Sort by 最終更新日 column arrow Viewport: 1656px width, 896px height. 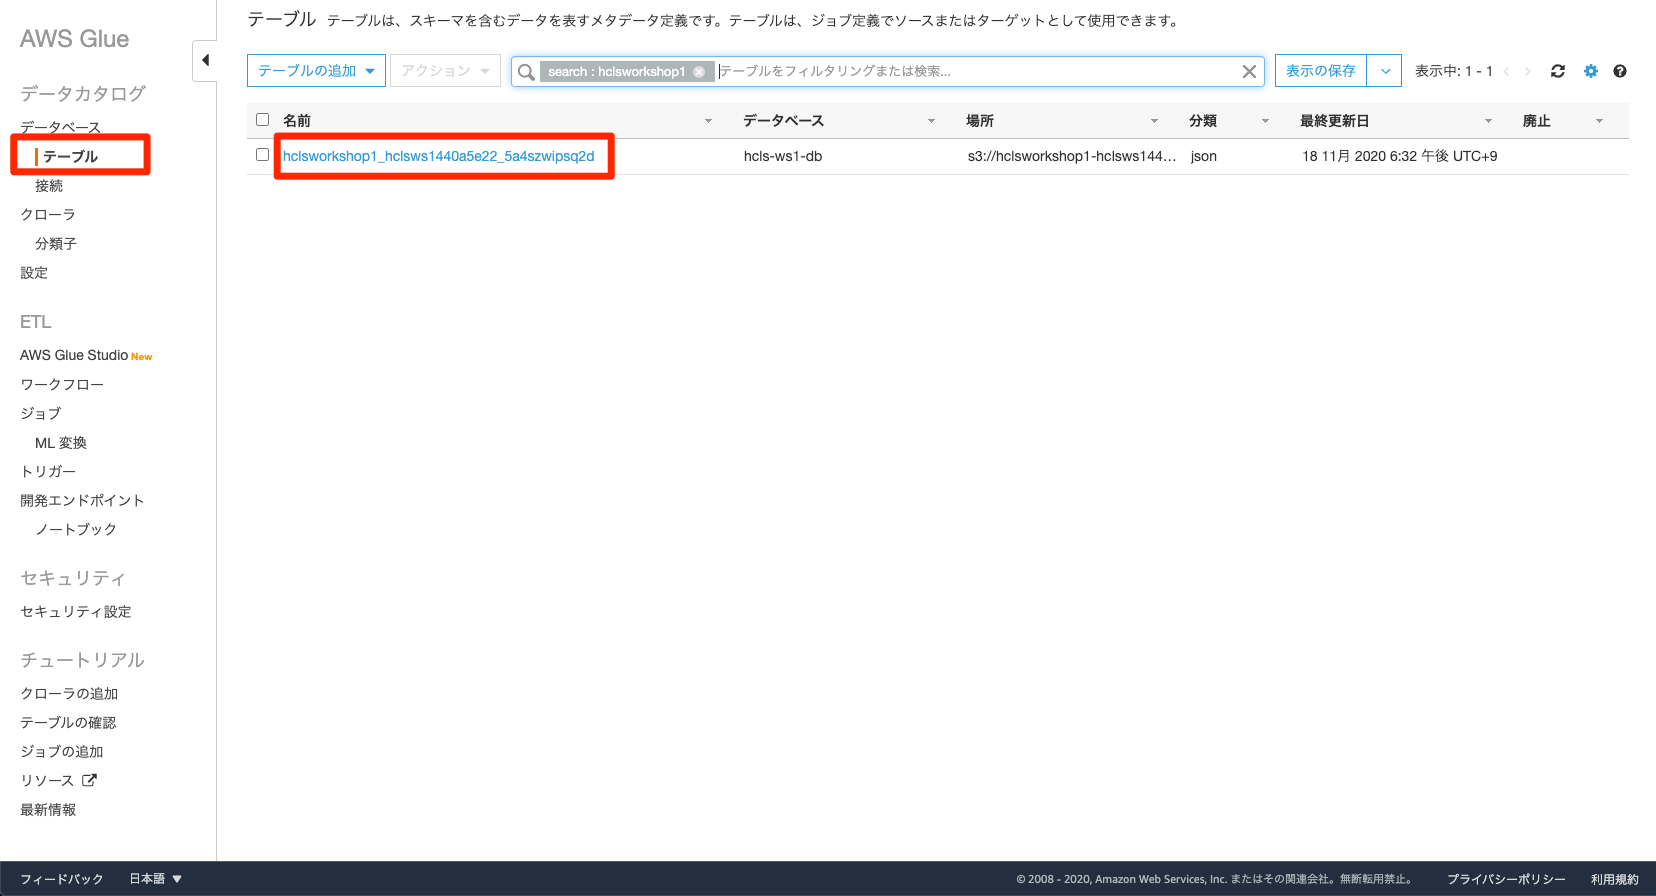click(x=1488, y=121)
